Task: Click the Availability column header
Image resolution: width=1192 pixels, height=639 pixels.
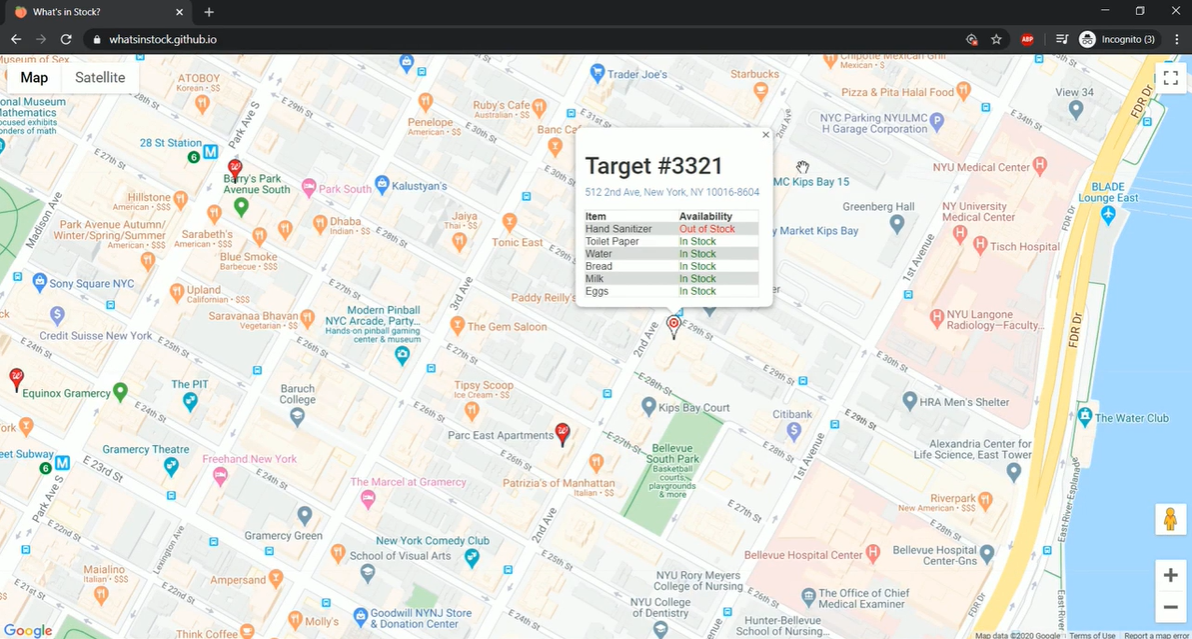Action: coord(705,217)
